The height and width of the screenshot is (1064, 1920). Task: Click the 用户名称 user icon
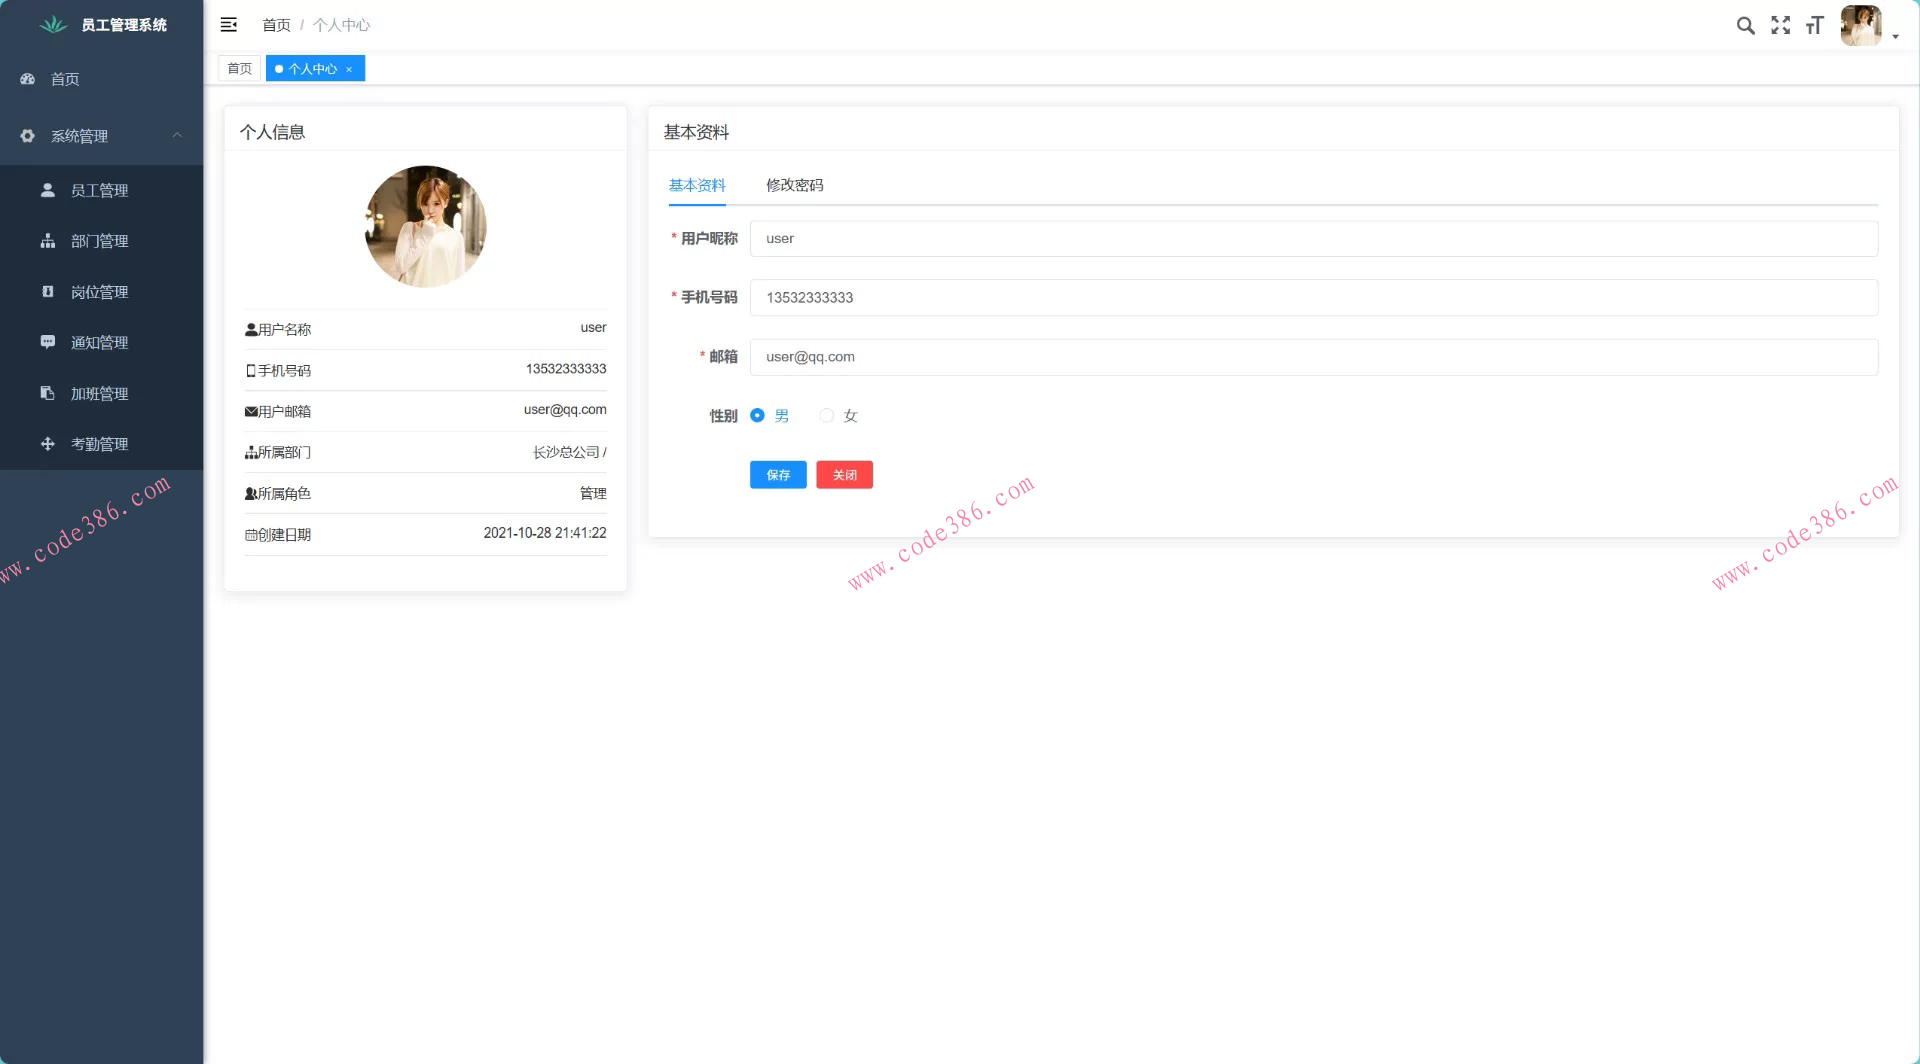(251, 329)
